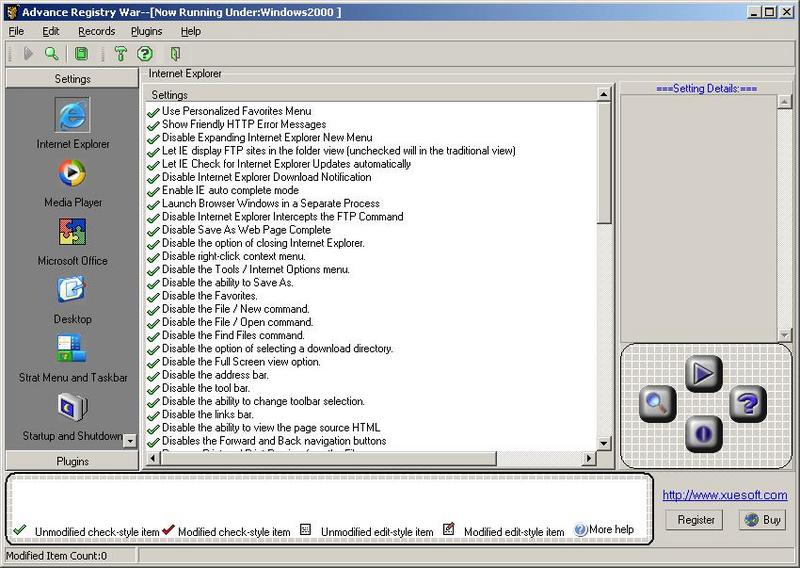The width and height of the screenshot is (800, 568).
Task: Click settings list scroll-right arrow
Action: point(589,458)
